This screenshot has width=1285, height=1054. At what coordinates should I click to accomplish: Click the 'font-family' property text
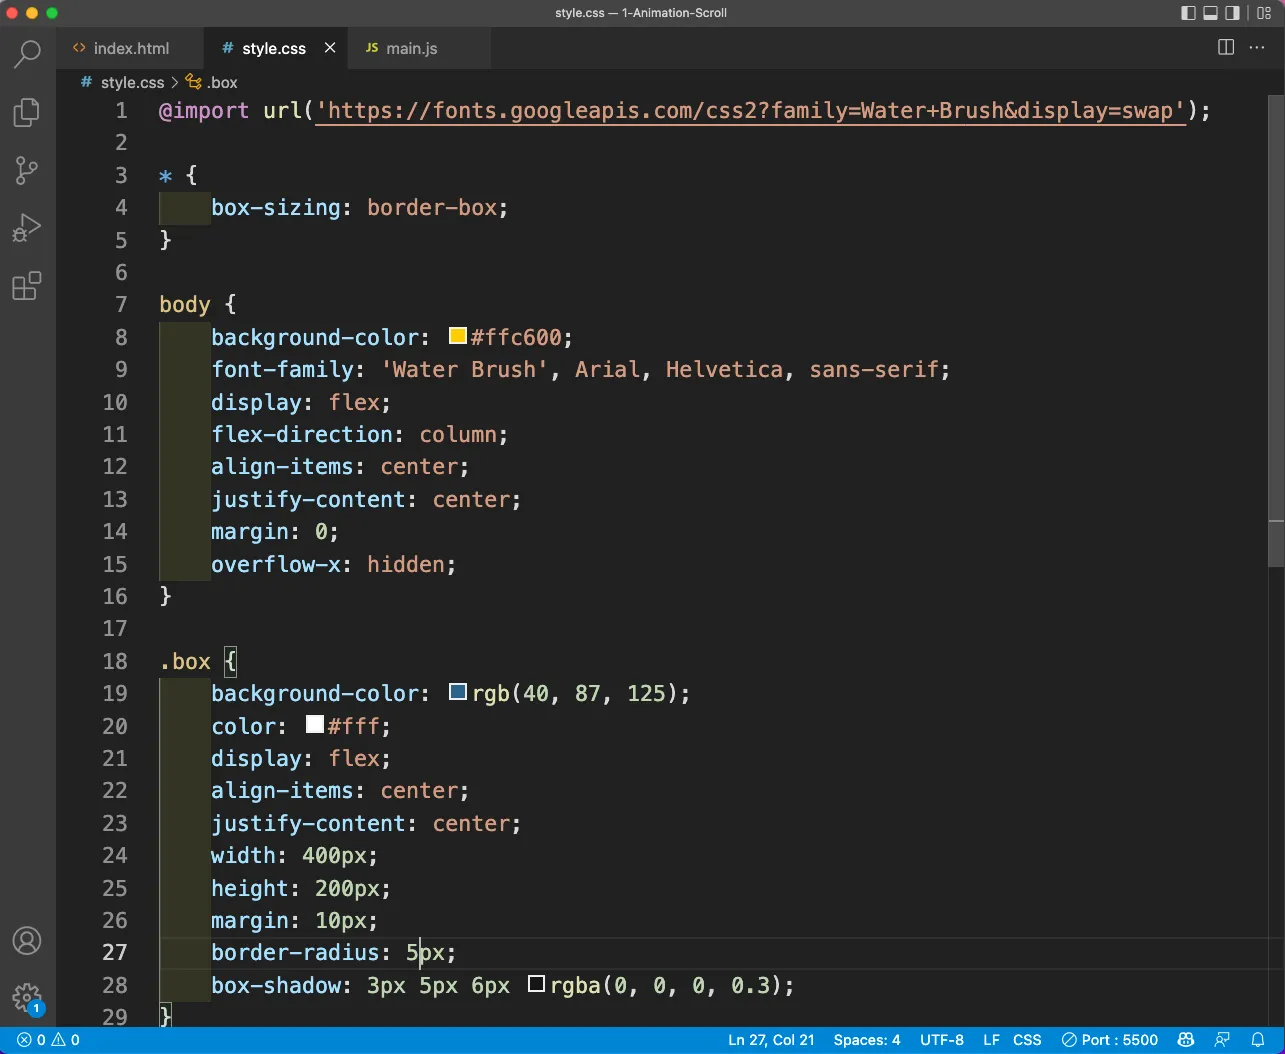tap(282, 369)
